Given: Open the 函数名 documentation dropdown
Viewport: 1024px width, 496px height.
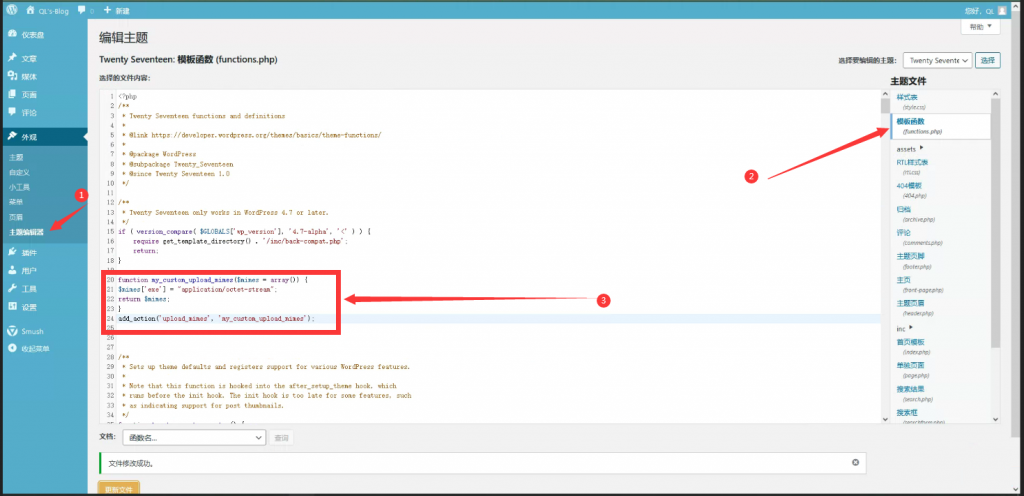Looking at the screenshot, I should point(194,438).
